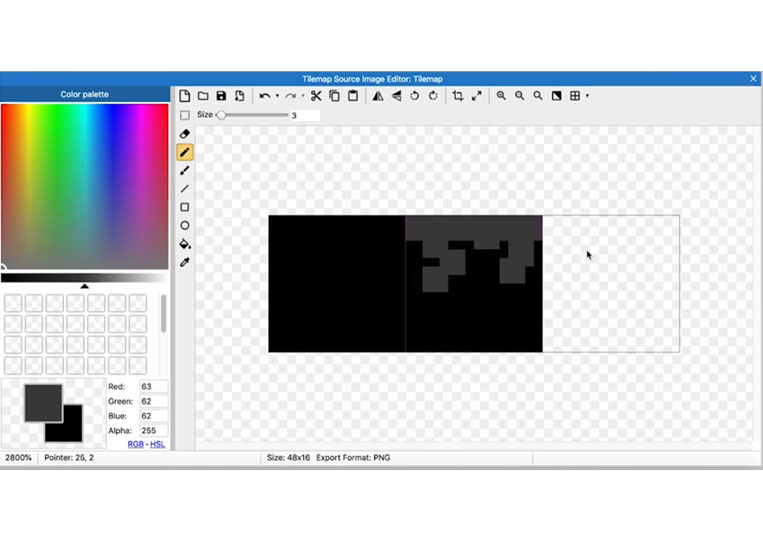
Task: Select the Ellipse shape tool
Action: [185, 225]
